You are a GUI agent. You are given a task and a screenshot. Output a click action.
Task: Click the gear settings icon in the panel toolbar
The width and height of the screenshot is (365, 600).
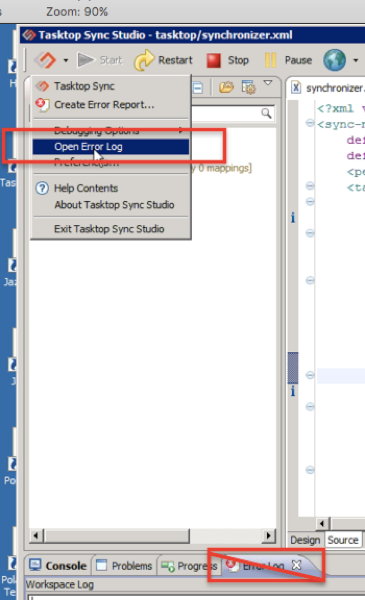point(249,87)
